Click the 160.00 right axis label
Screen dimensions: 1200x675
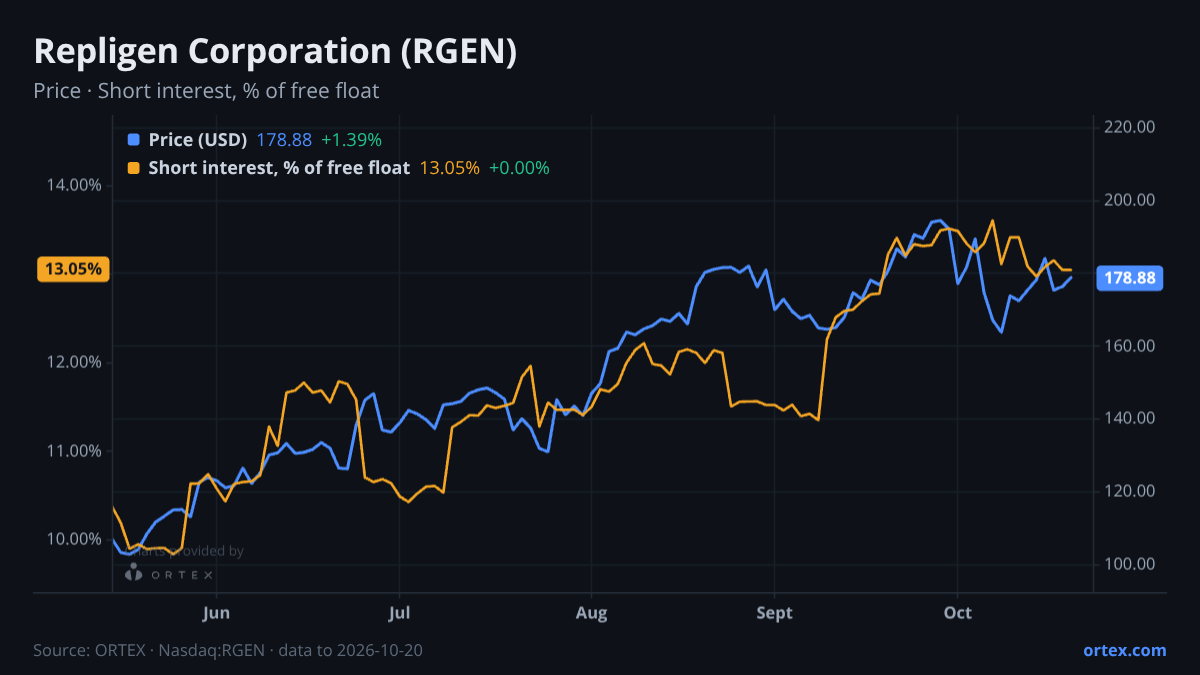point(1132,346)
